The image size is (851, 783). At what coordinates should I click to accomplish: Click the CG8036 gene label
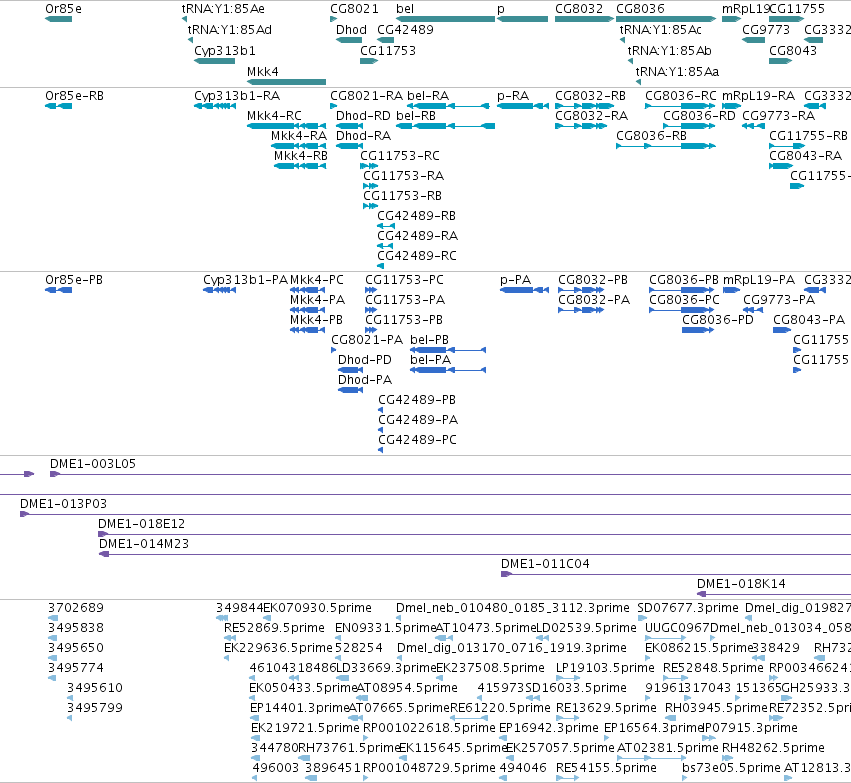point(640,9)
